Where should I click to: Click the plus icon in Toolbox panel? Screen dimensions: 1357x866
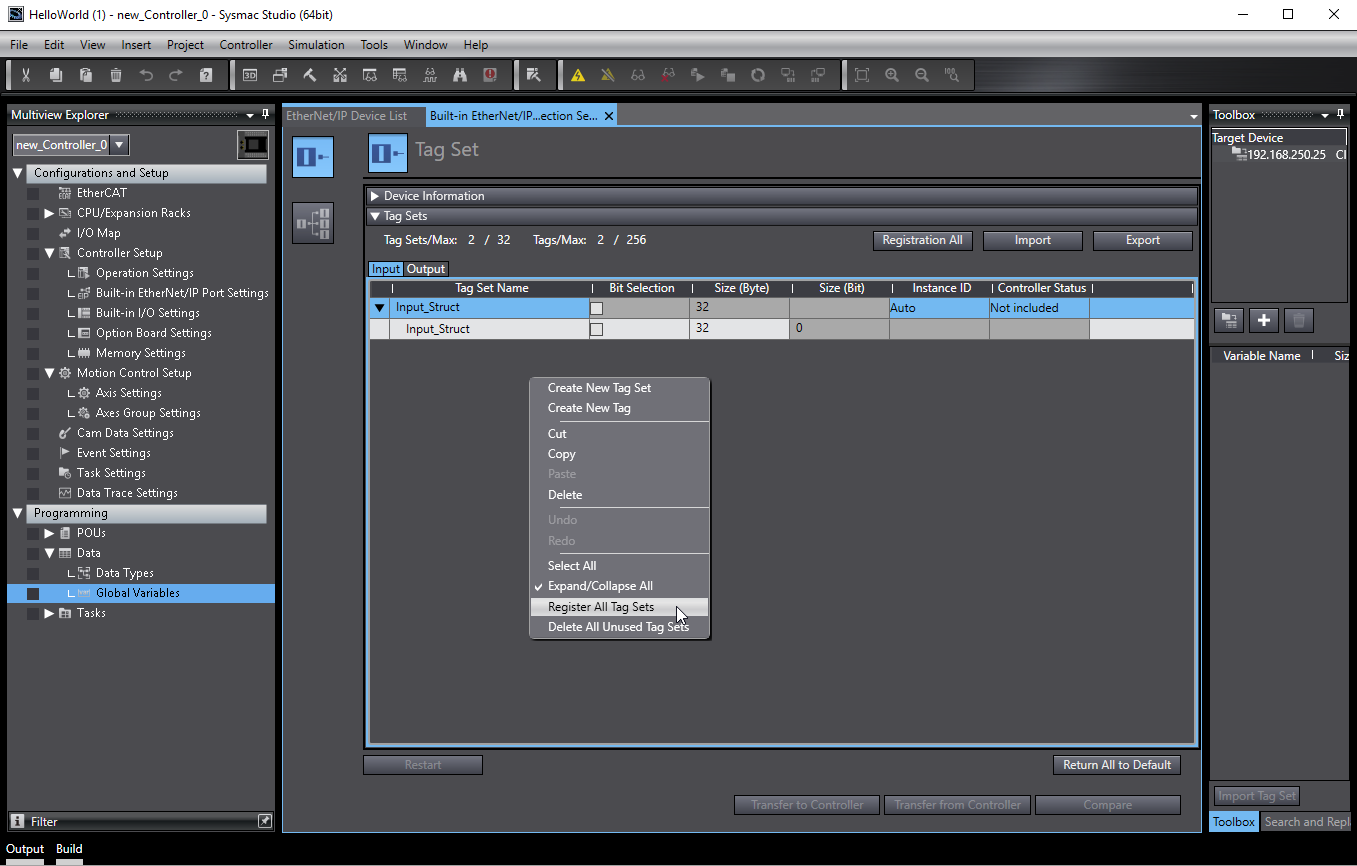(1264, 320)
